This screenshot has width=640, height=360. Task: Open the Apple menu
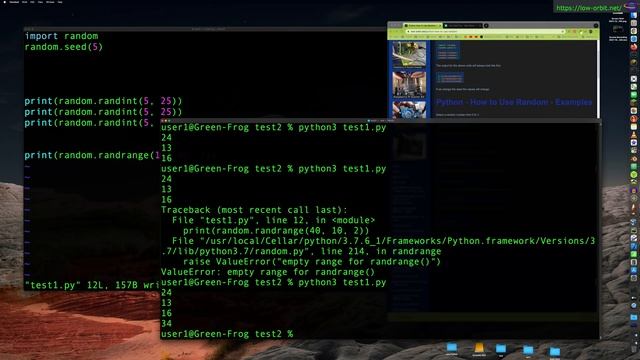coord(5,2)
